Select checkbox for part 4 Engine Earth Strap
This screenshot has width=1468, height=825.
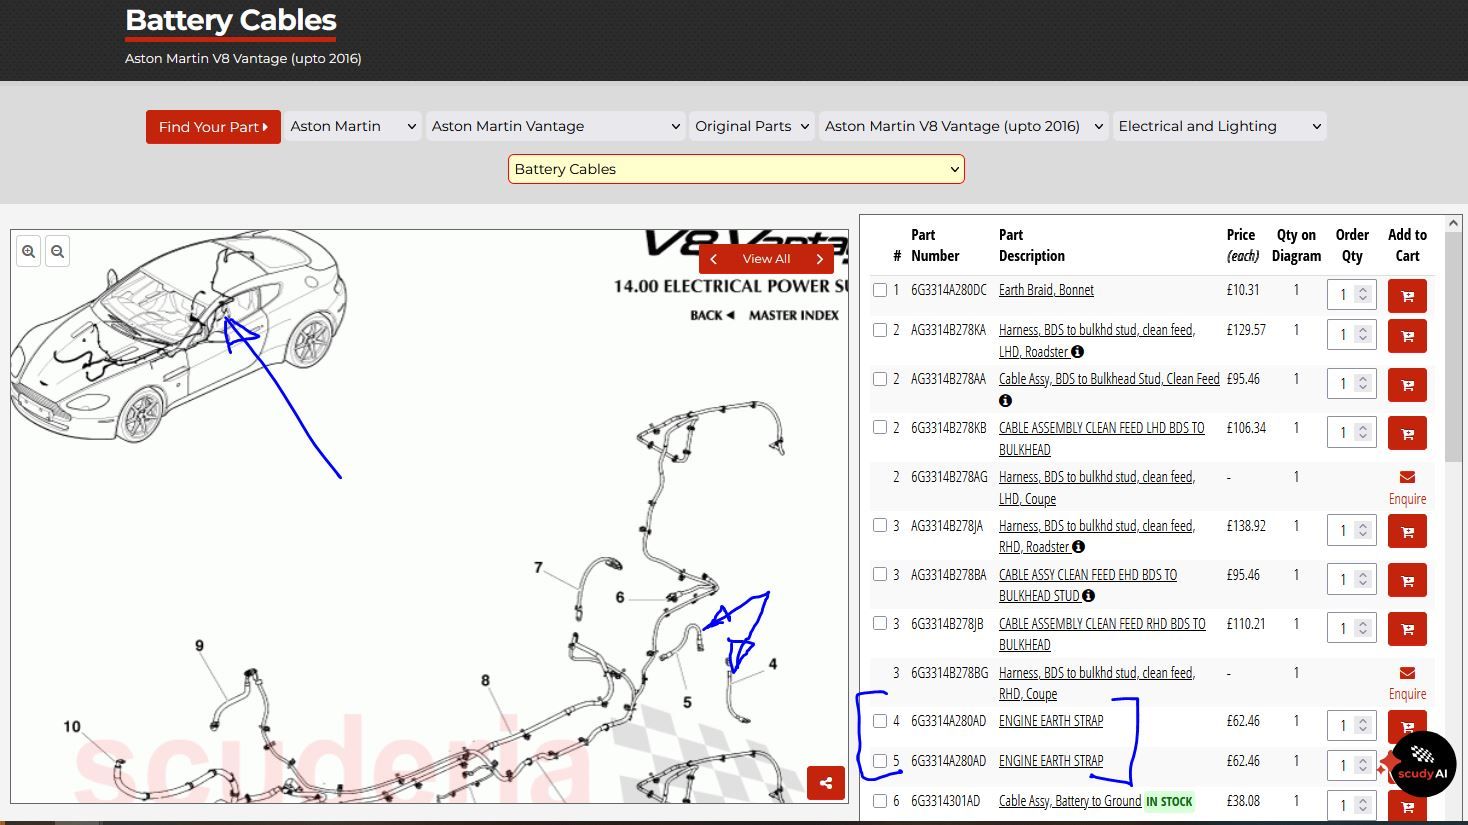coord(880,721)
